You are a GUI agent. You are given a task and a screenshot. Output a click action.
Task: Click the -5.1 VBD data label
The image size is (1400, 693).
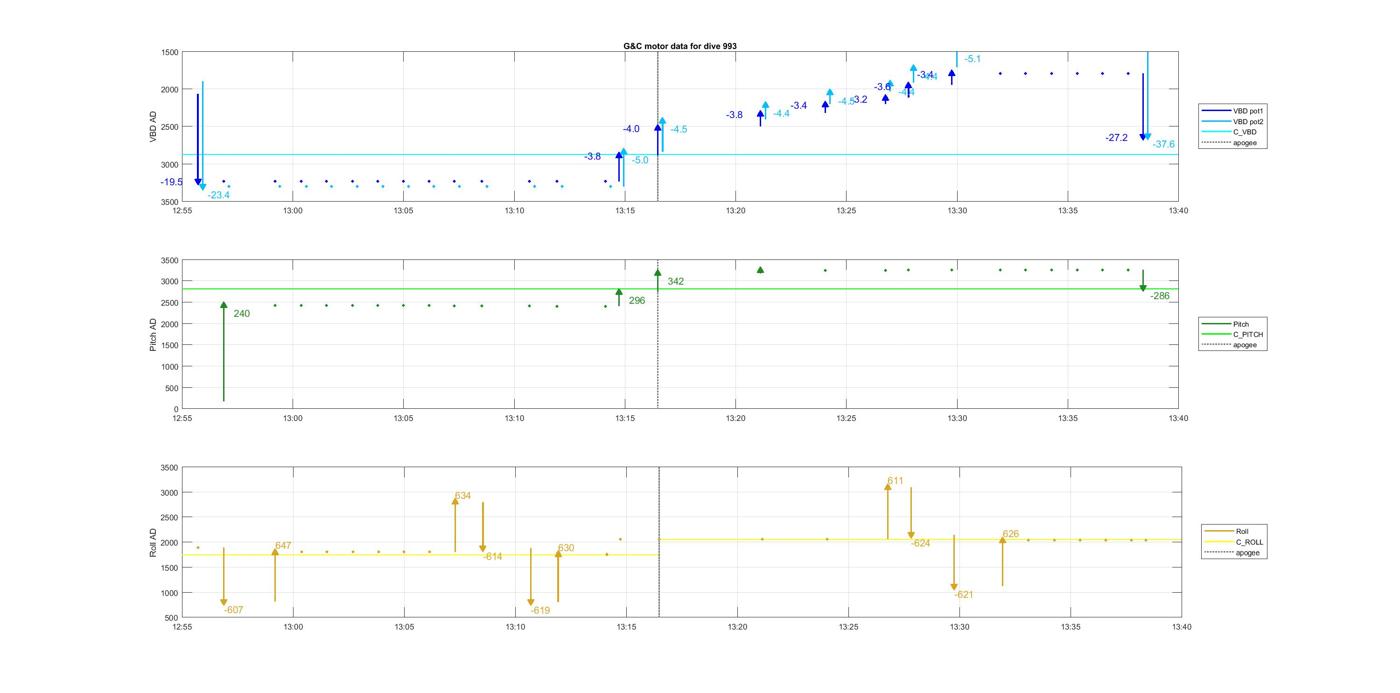[972, 59]
